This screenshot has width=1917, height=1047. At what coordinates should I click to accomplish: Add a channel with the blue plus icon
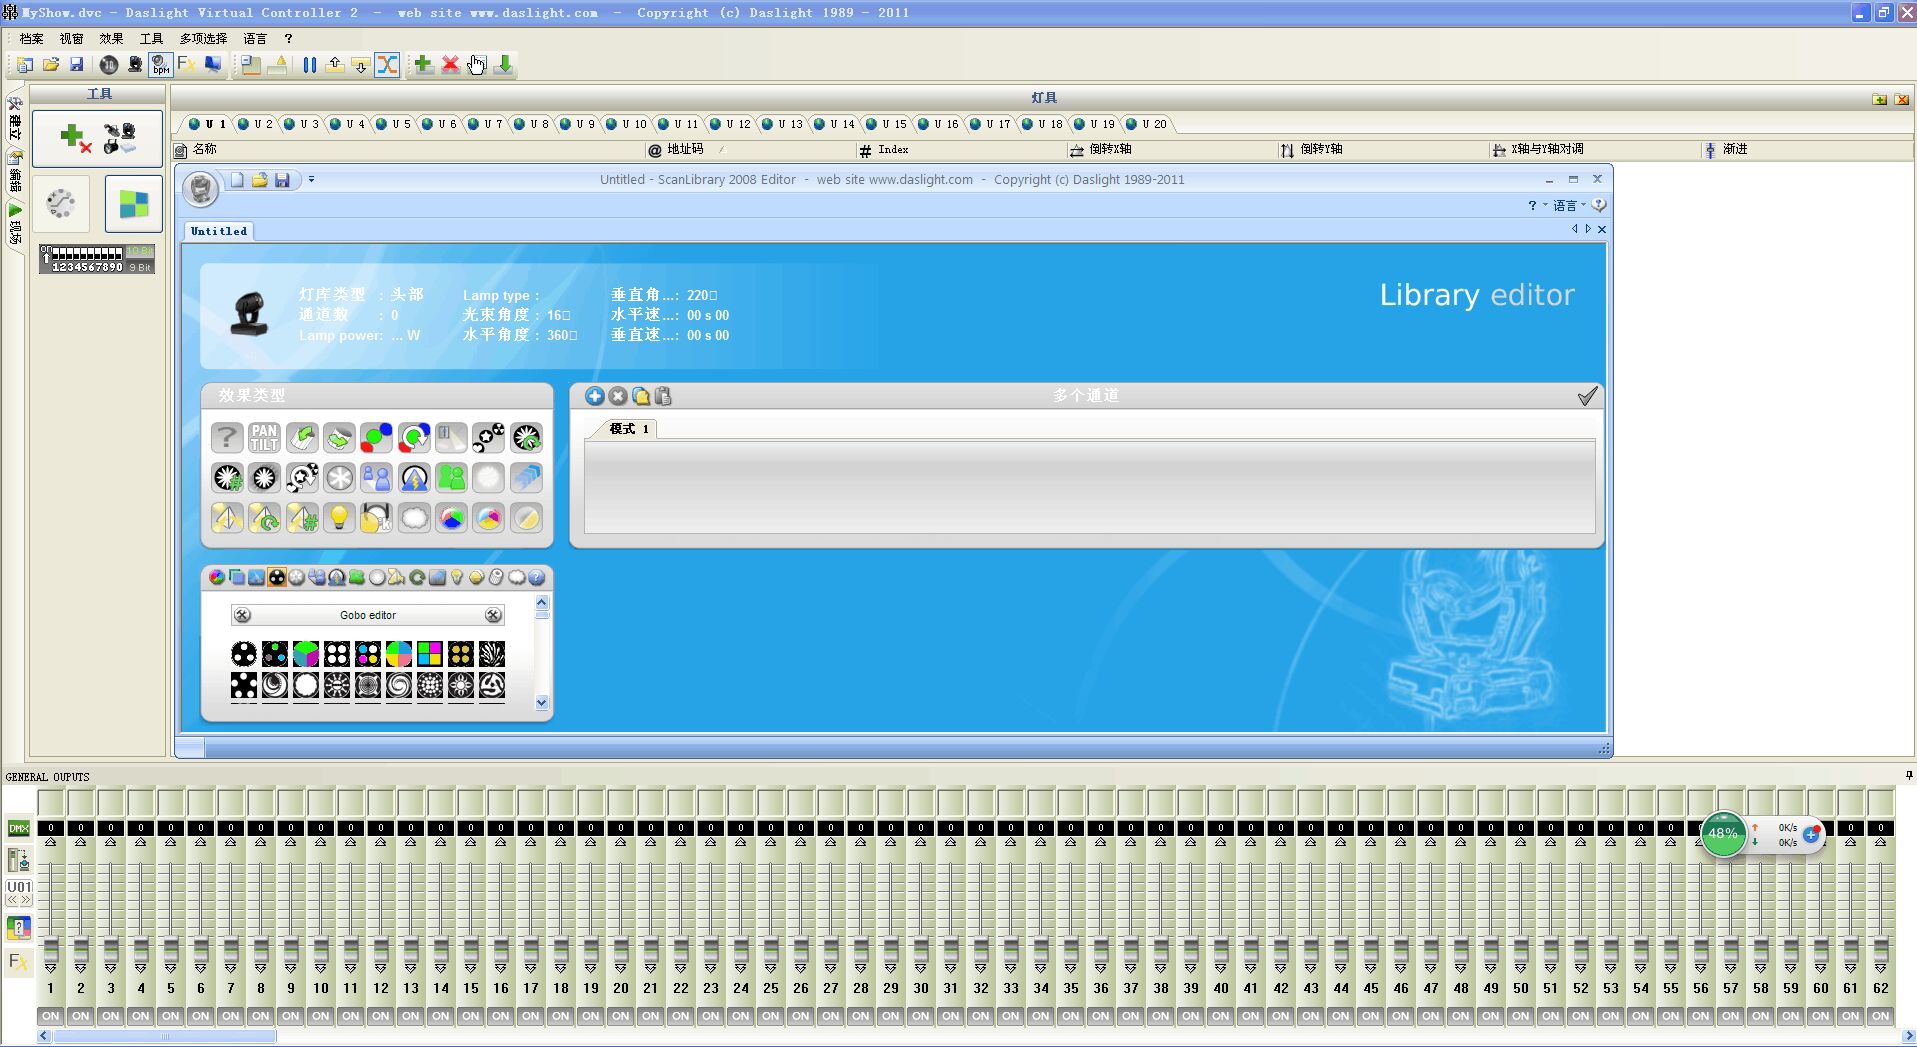[x=595, y=396]
